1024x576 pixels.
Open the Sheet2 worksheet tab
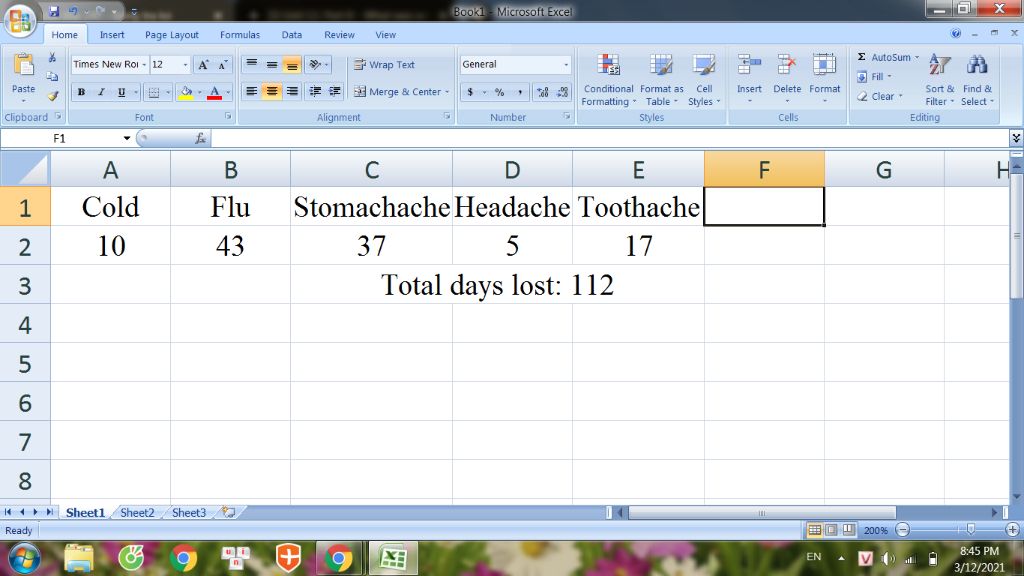pyautogui.click(x=137, y=513)
